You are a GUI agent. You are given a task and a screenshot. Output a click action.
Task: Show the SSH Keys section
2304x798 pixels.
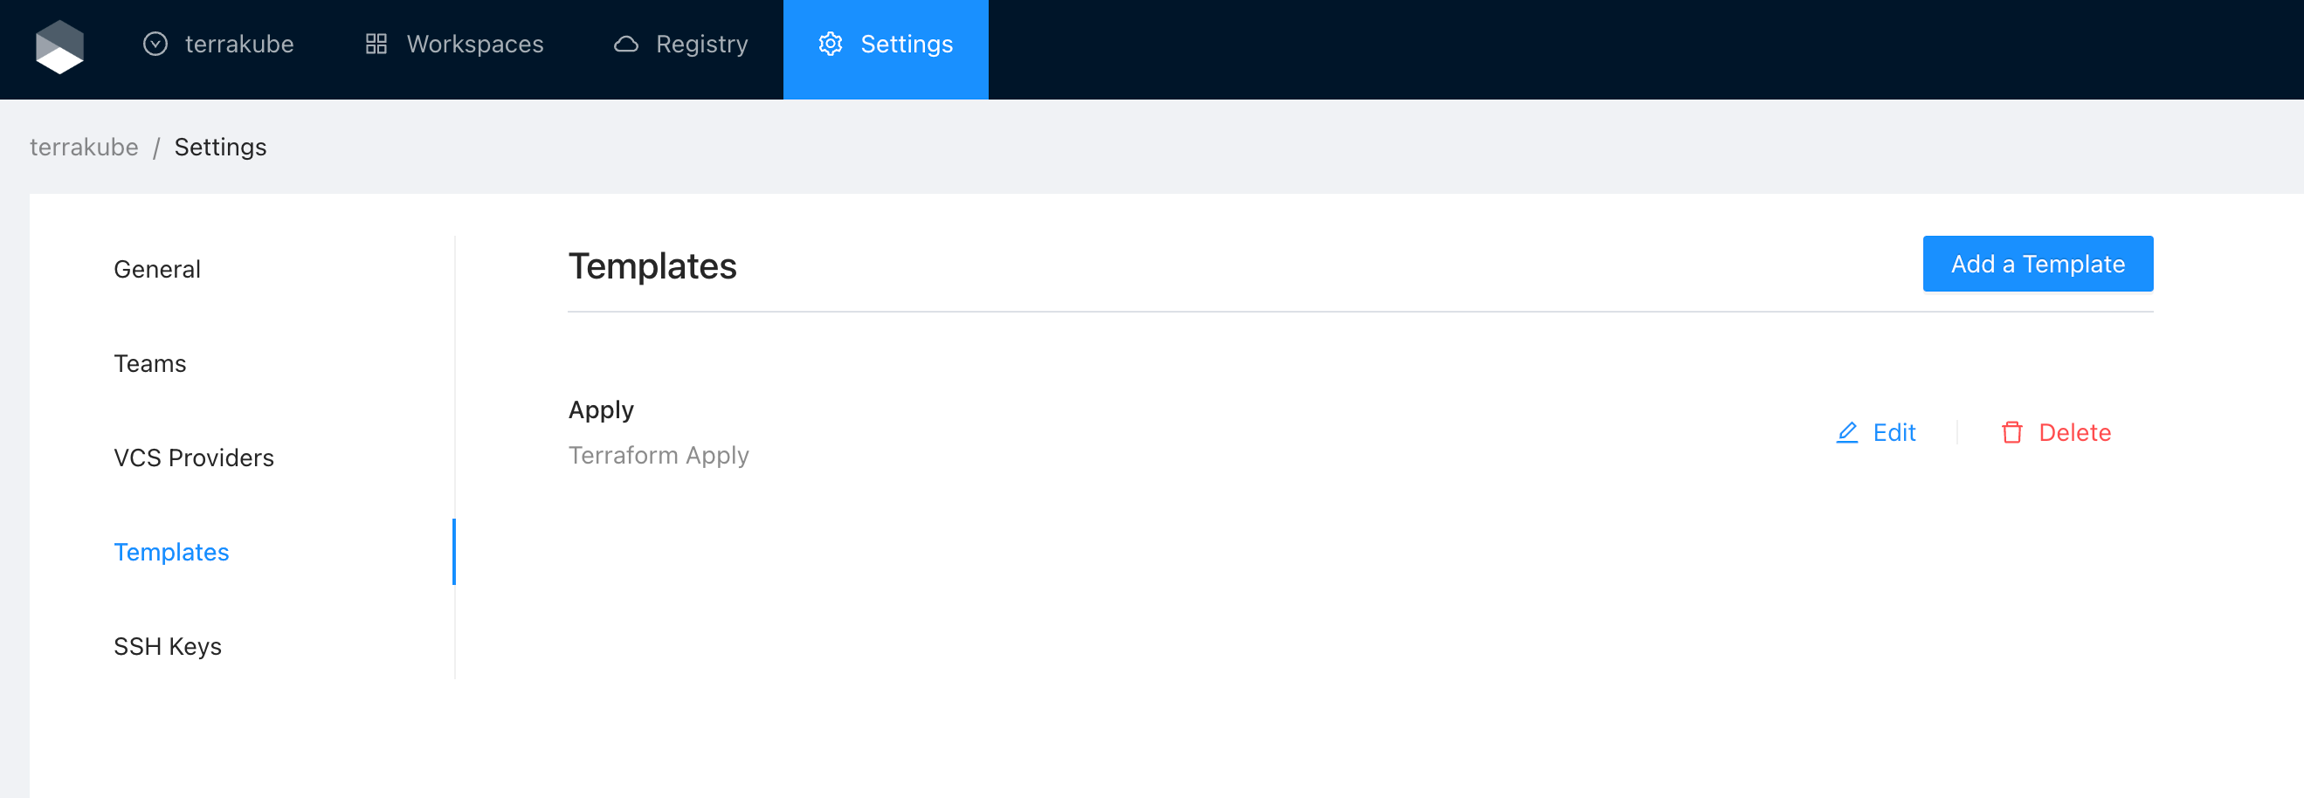click(167, 646)
